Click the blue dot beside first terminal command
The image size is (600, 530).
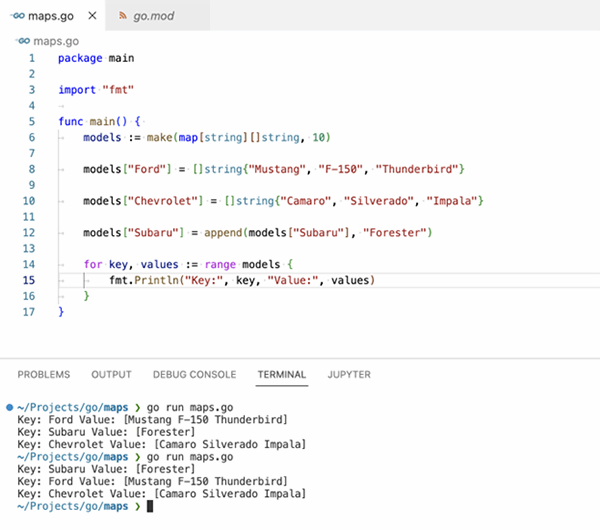coord(9,407)
